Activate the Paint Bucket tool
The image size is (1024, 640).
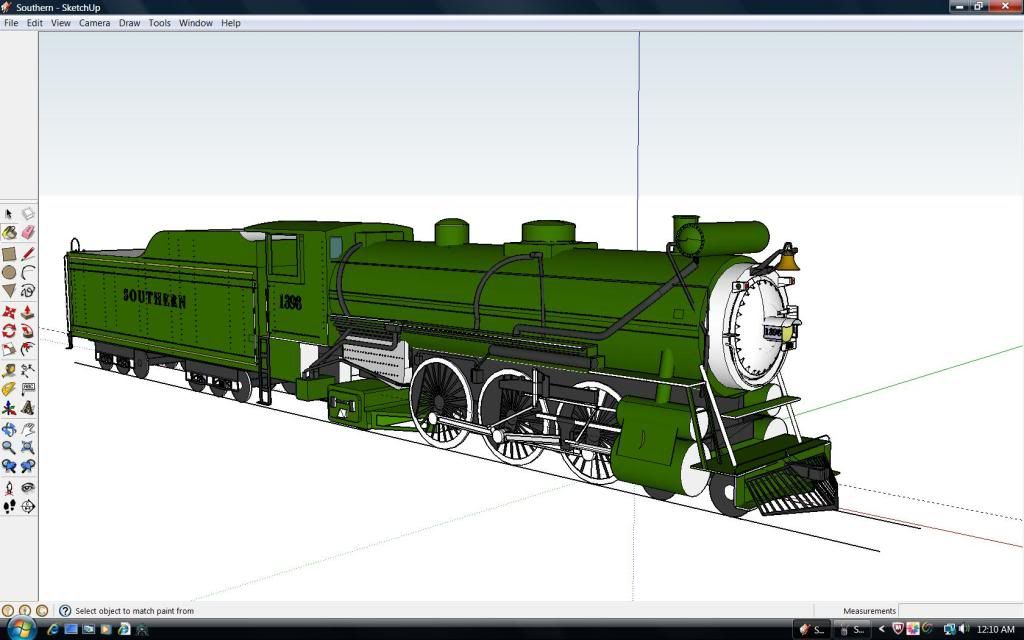coord(8,232)
